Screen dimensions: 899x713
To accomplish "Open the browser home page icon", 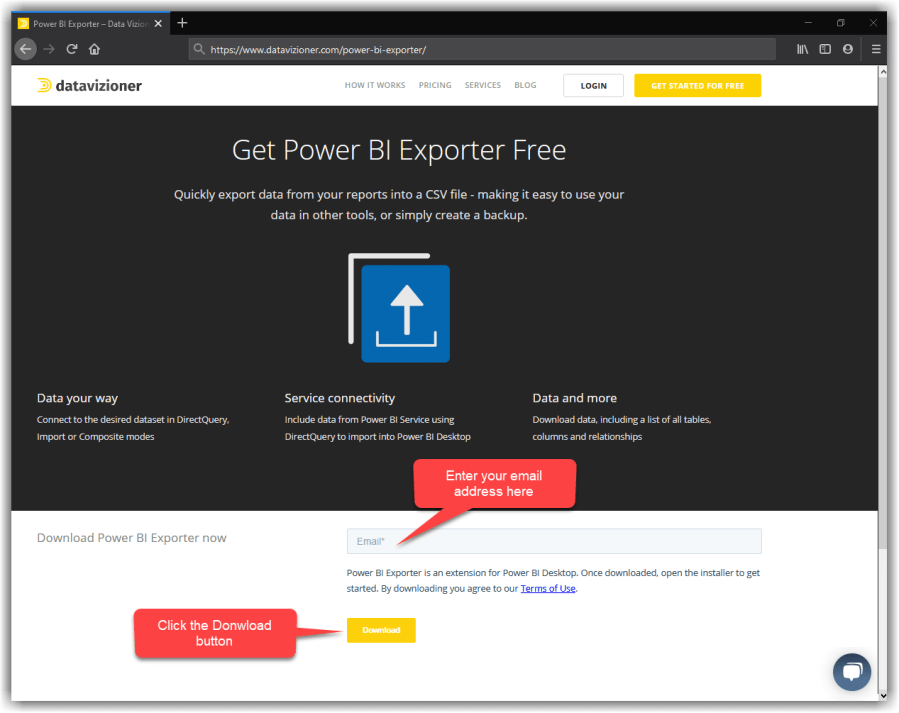I will (x=95, y=49).
